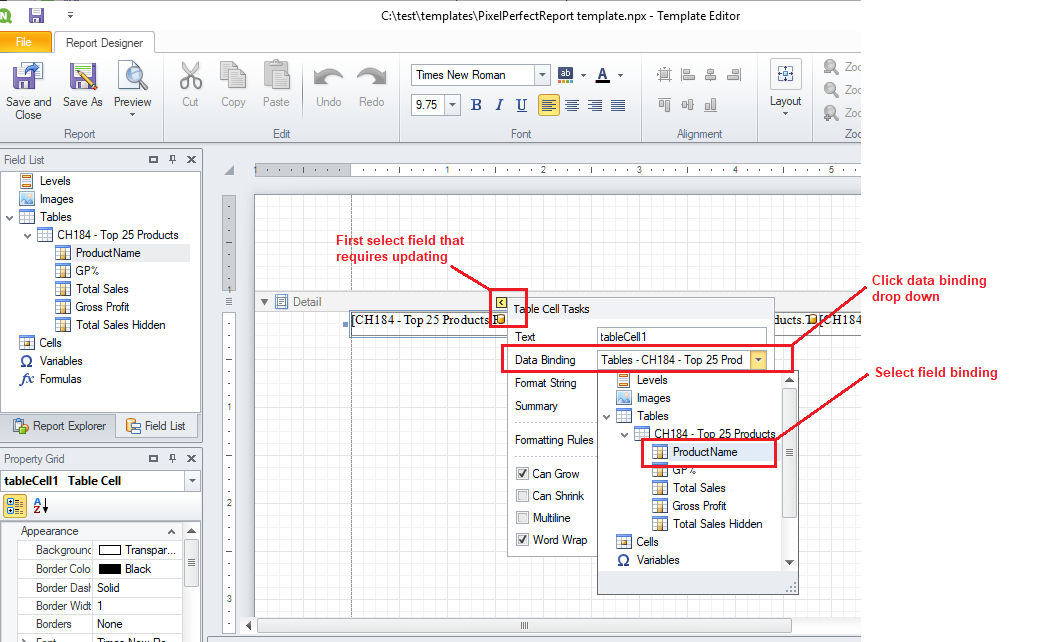Select the Report Designer tab

click(104, 43)
